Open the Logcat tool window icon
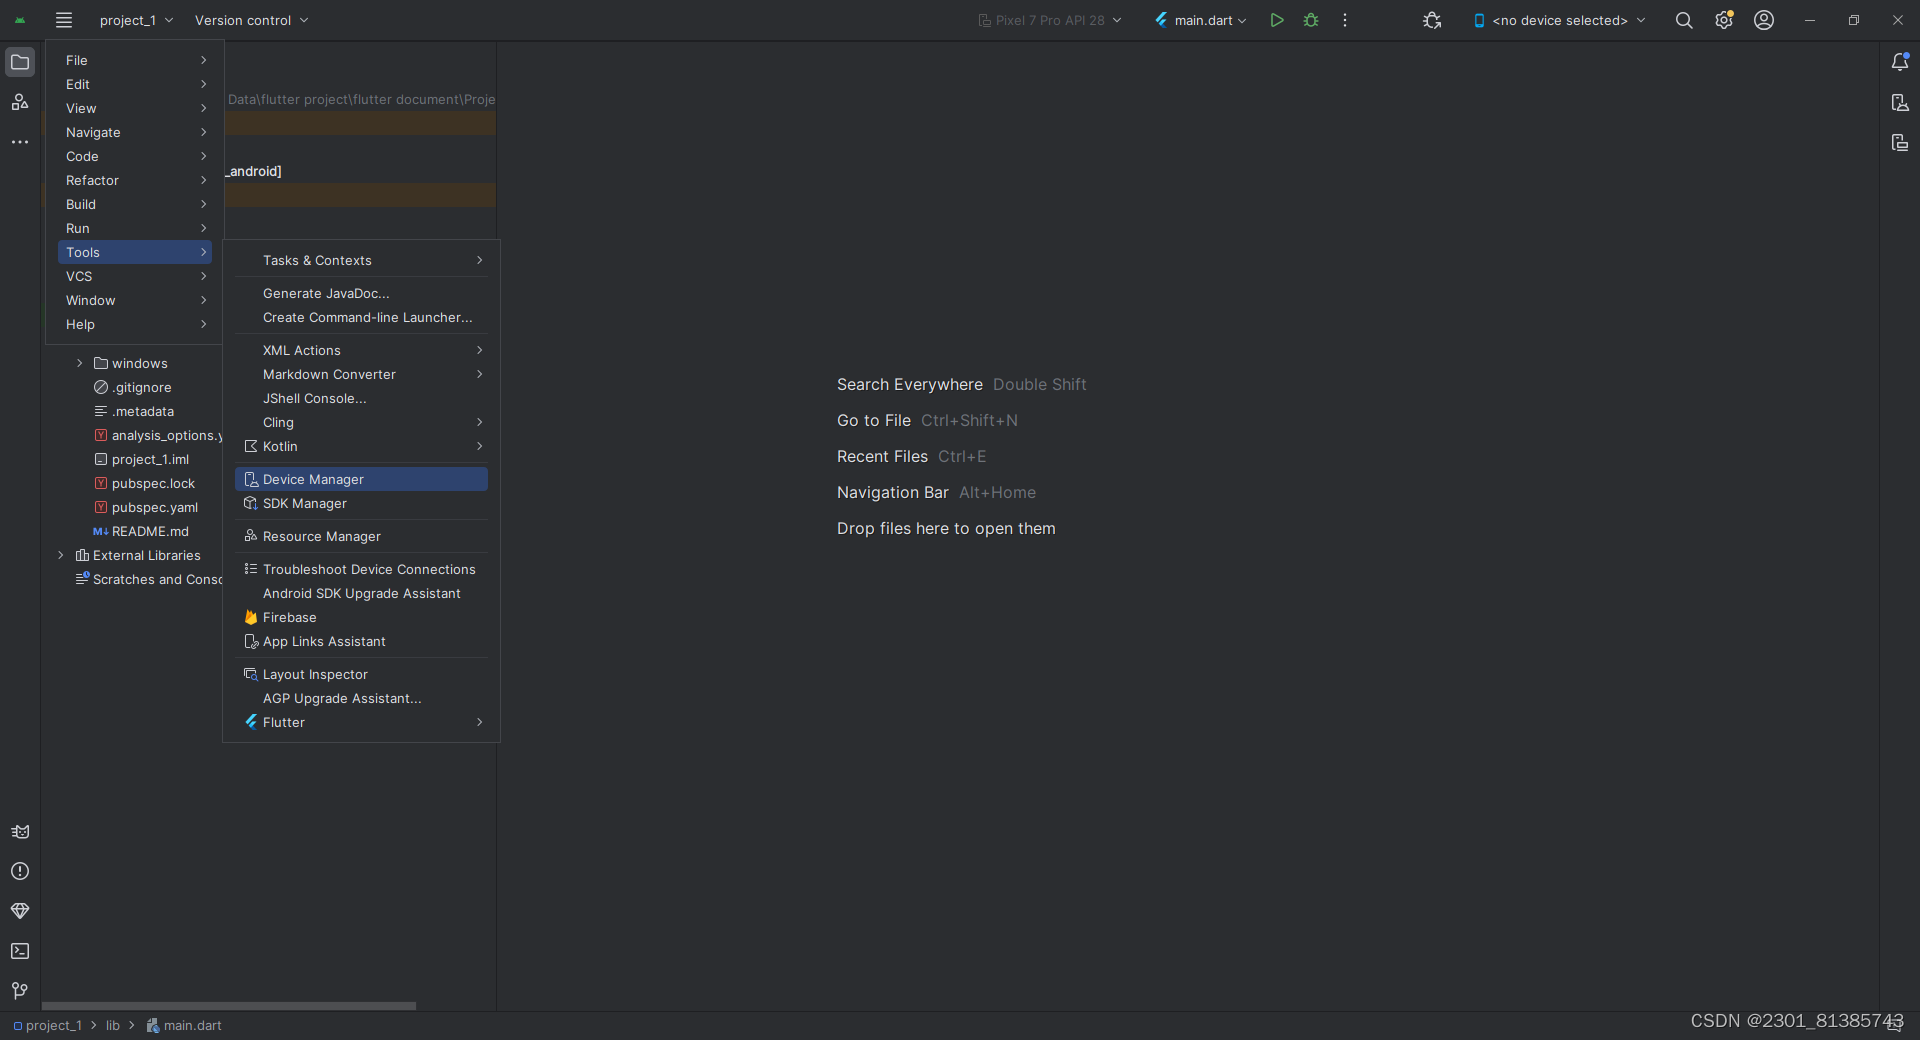The height and width of the screenshot is (1040, 1920). click(20, 832)
